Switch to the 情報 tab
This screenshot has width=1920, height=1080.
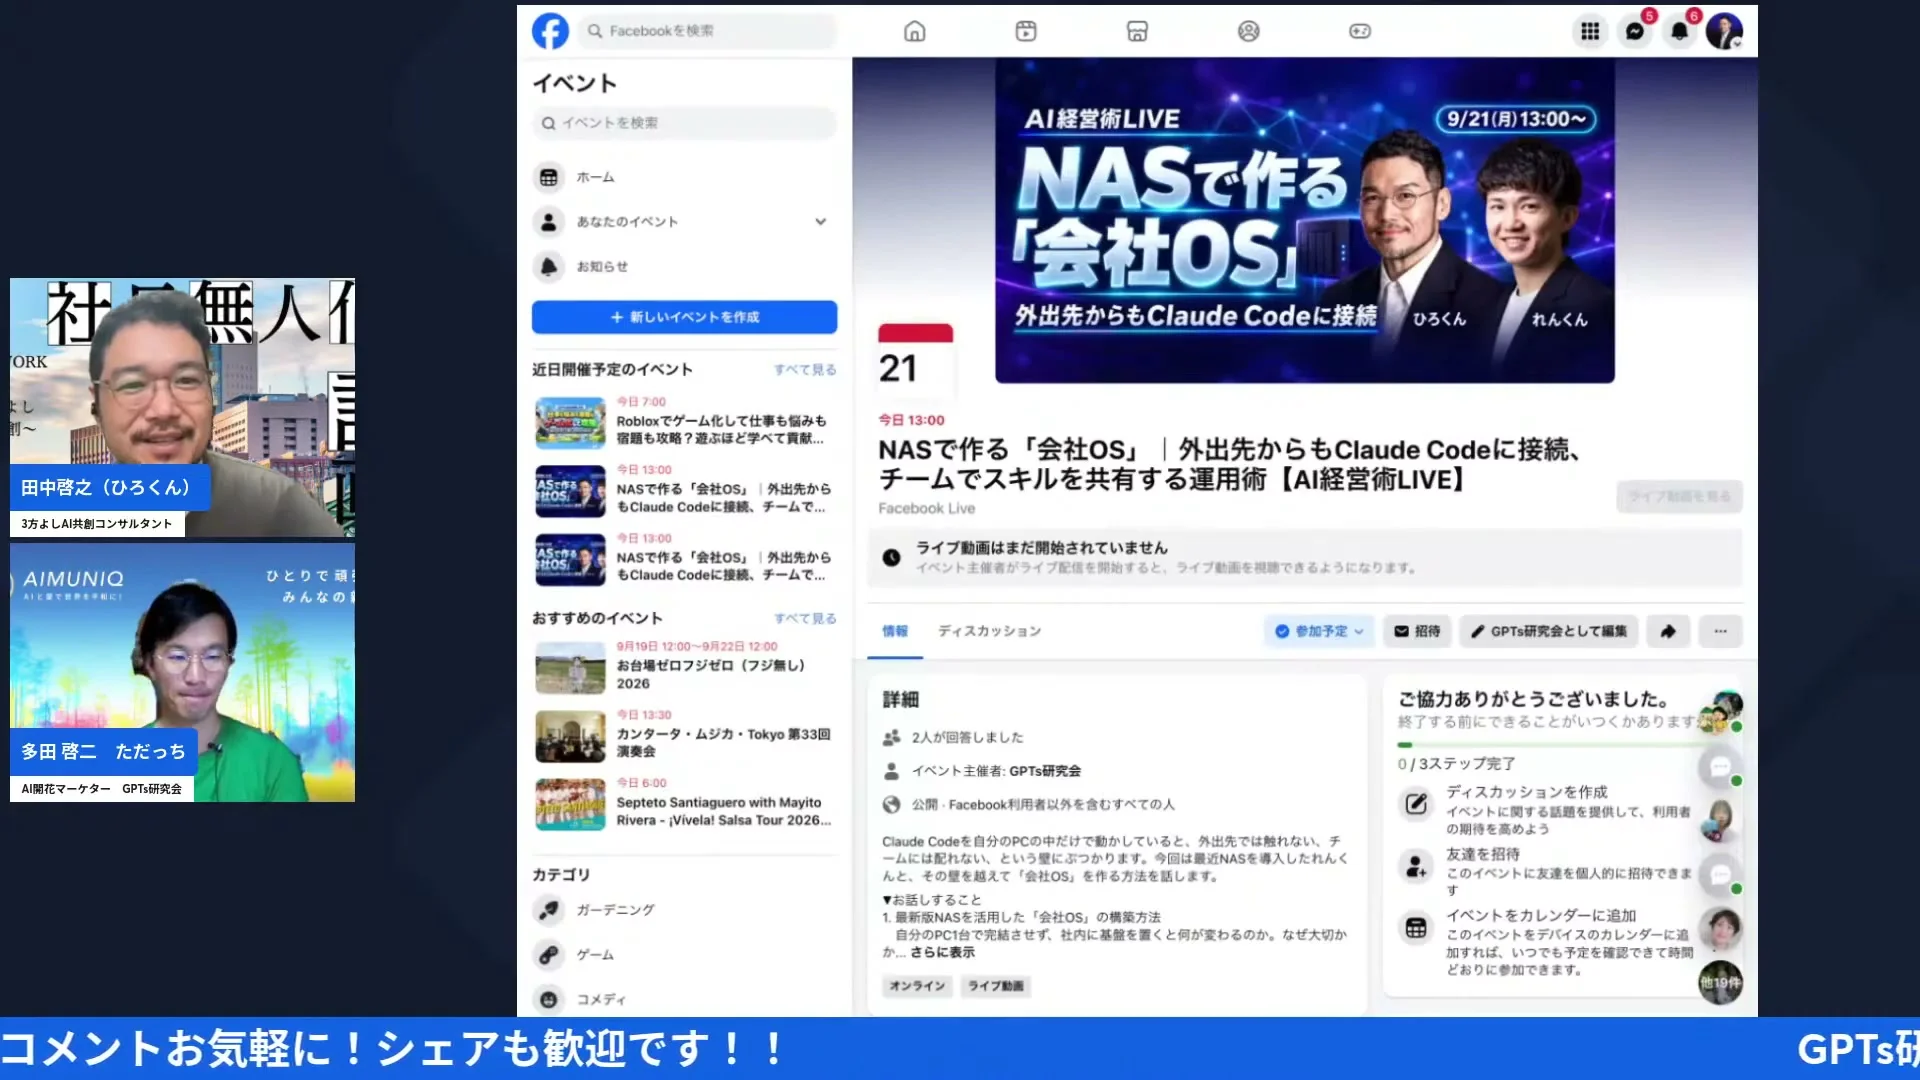(x=895, y=632)
